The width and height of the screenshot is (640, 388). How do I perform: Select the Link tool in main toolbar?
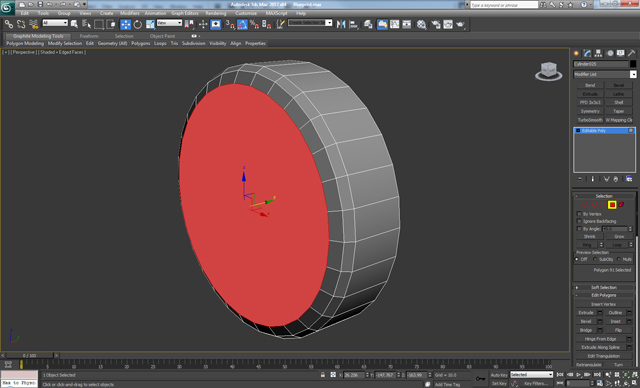(8, 24)
